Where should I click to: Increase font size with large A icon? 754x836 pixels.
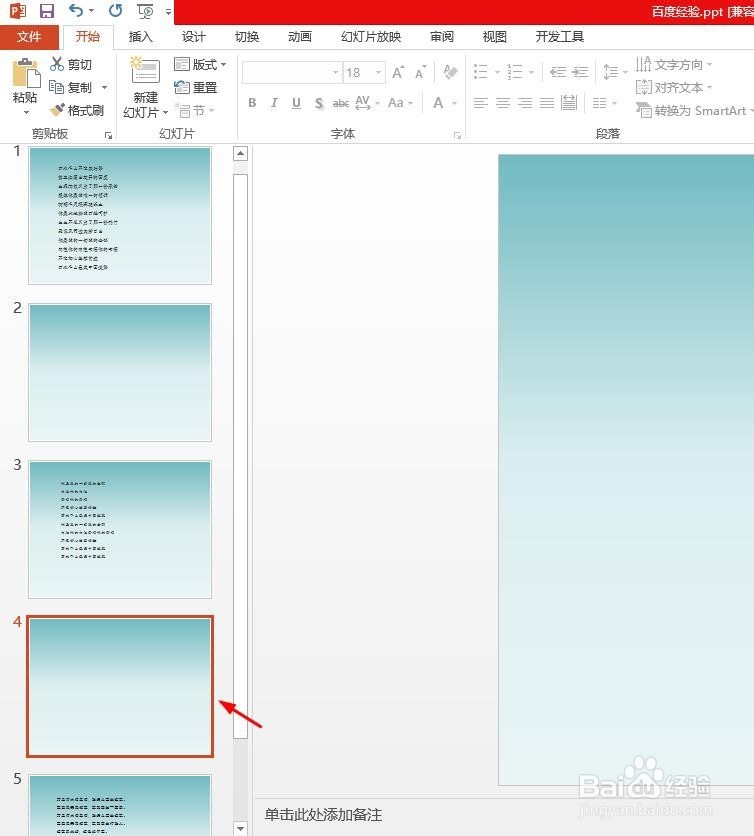tap(398, 73)
